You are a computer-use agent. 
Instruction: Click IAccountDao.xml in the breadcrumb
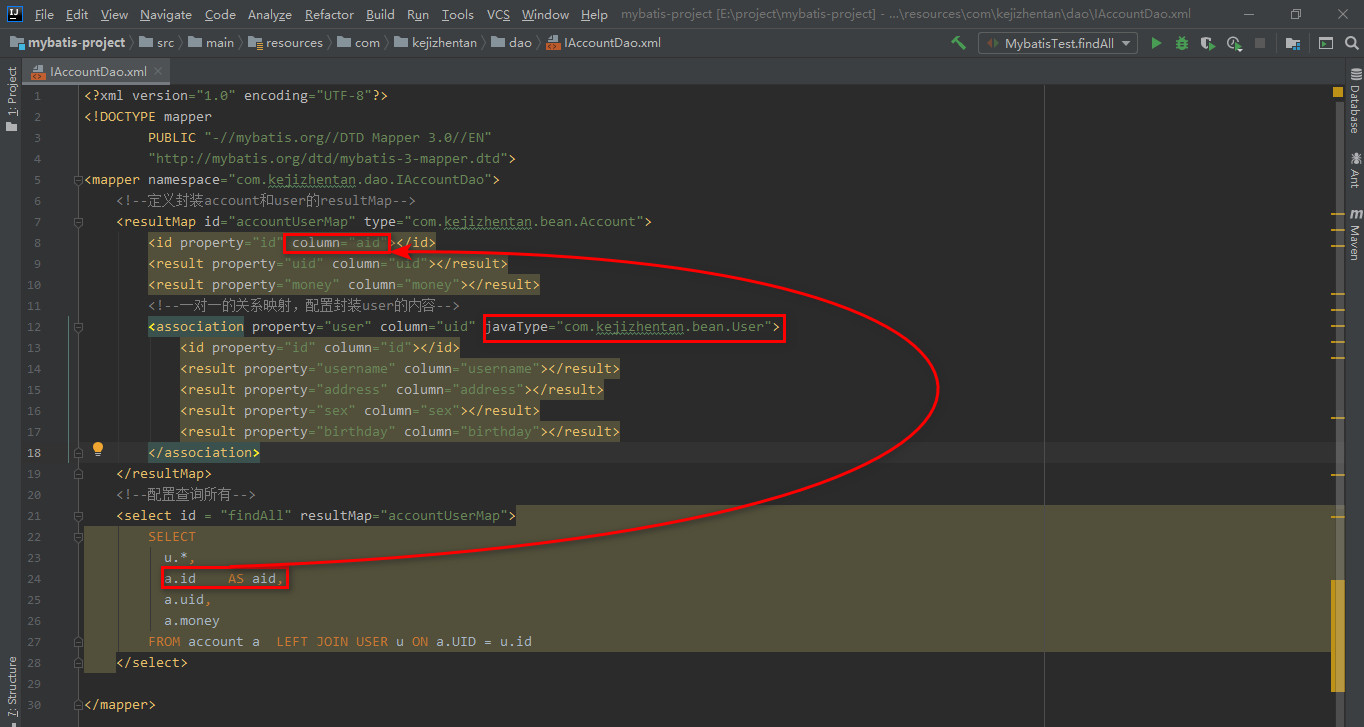[604, 43]
